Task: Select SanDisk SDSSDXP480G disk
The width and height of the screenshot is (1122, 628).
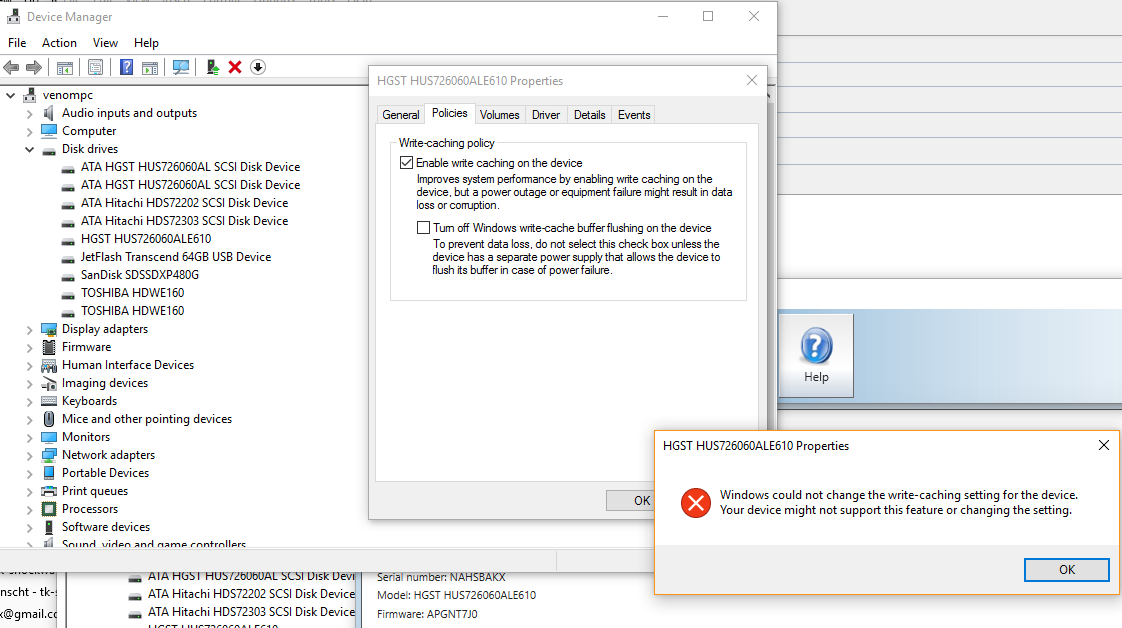Action: click(140, 275)
